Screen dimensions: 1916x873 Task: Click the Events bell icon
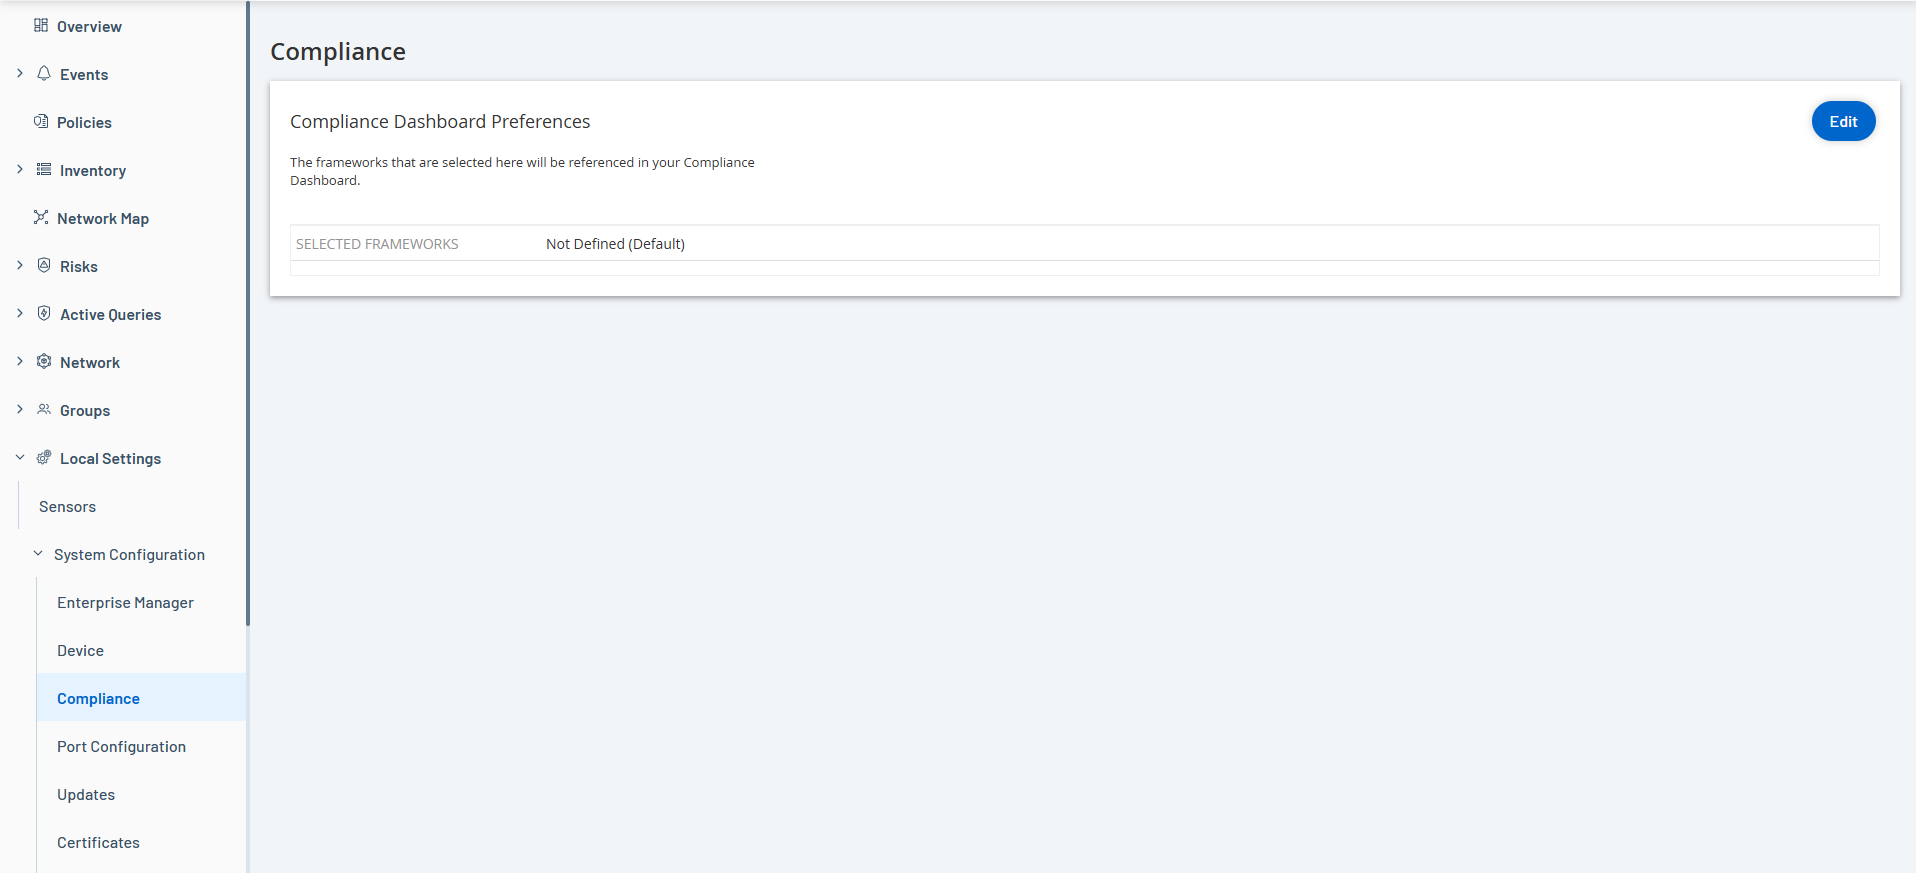click(x=44, y=73)
